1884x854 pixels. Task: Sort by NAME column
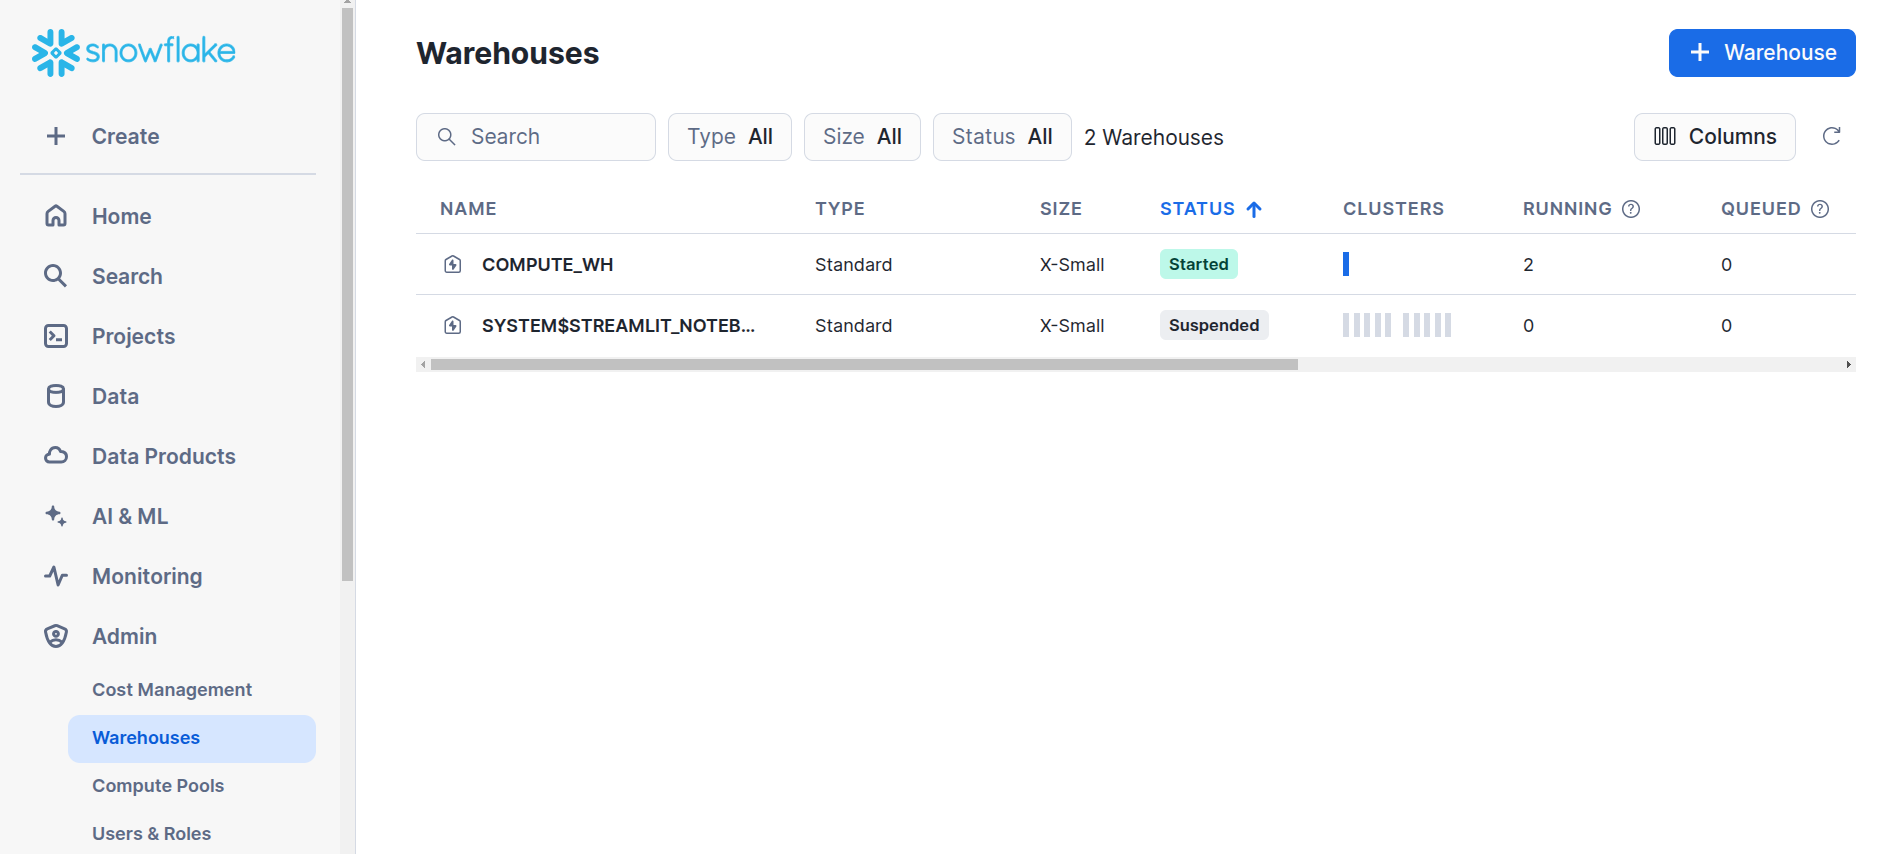[468, 209]
